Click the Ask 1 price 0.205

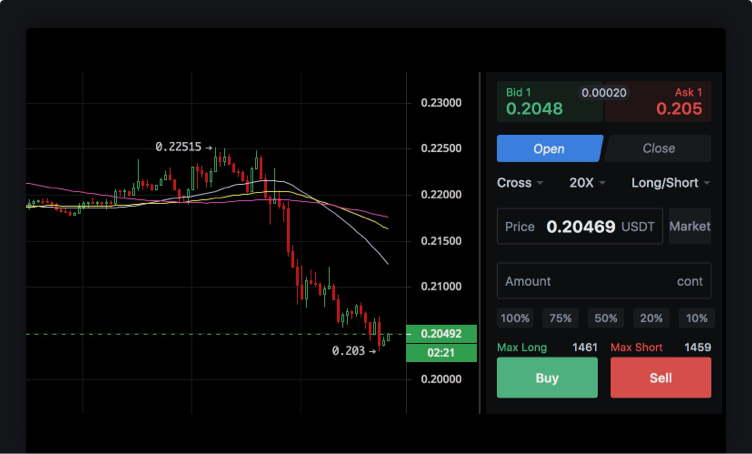679,109
